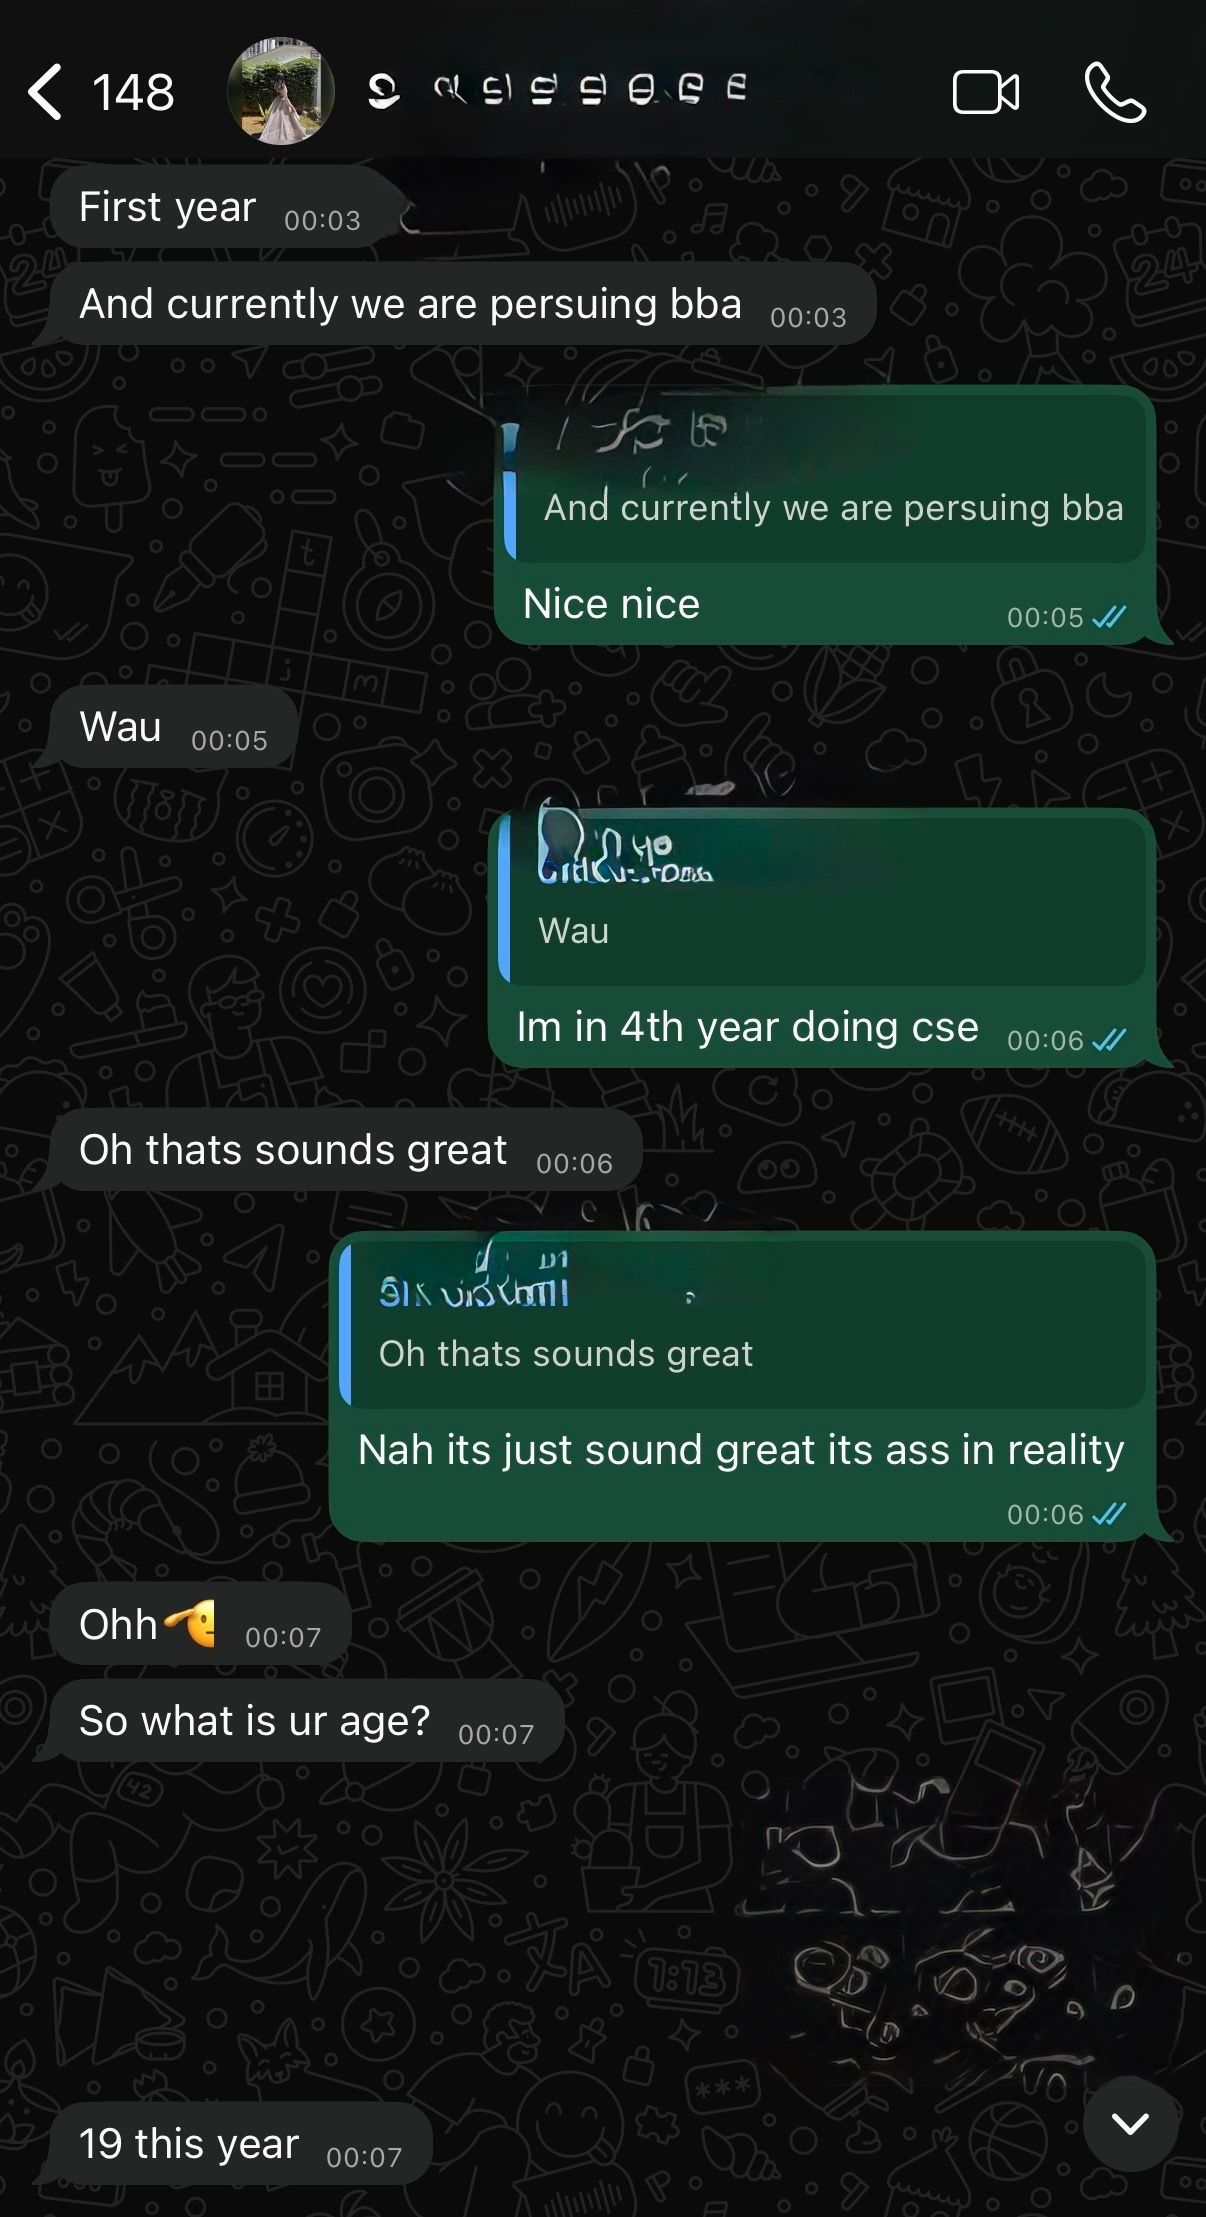Screen dimensions: 1206x2217
Task: Tap the double-tick read receipt on 'Nice nice'
Action: 1109,617
